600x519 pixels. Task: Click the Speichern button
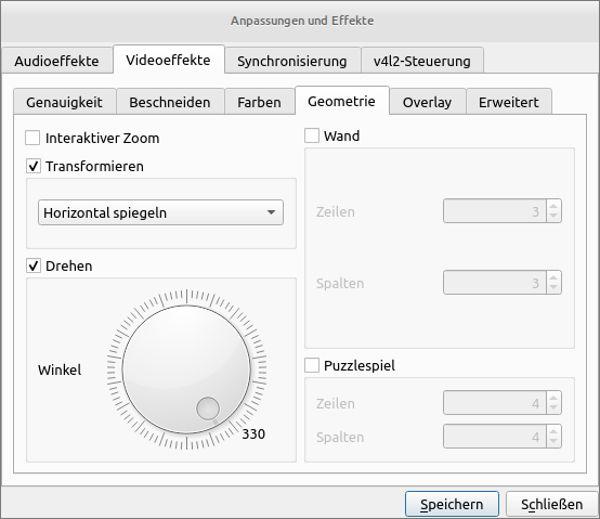point(451,504)
